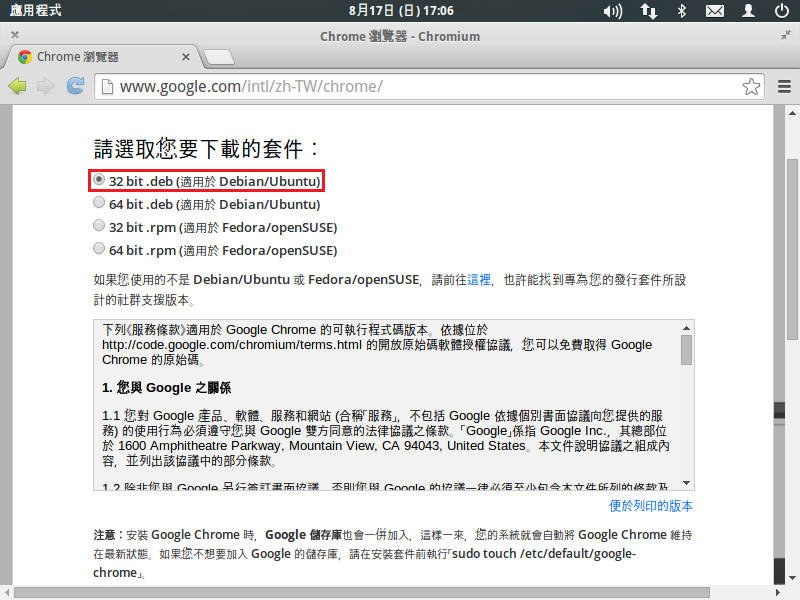Close the Chromium window

click(x=15, y=35)
